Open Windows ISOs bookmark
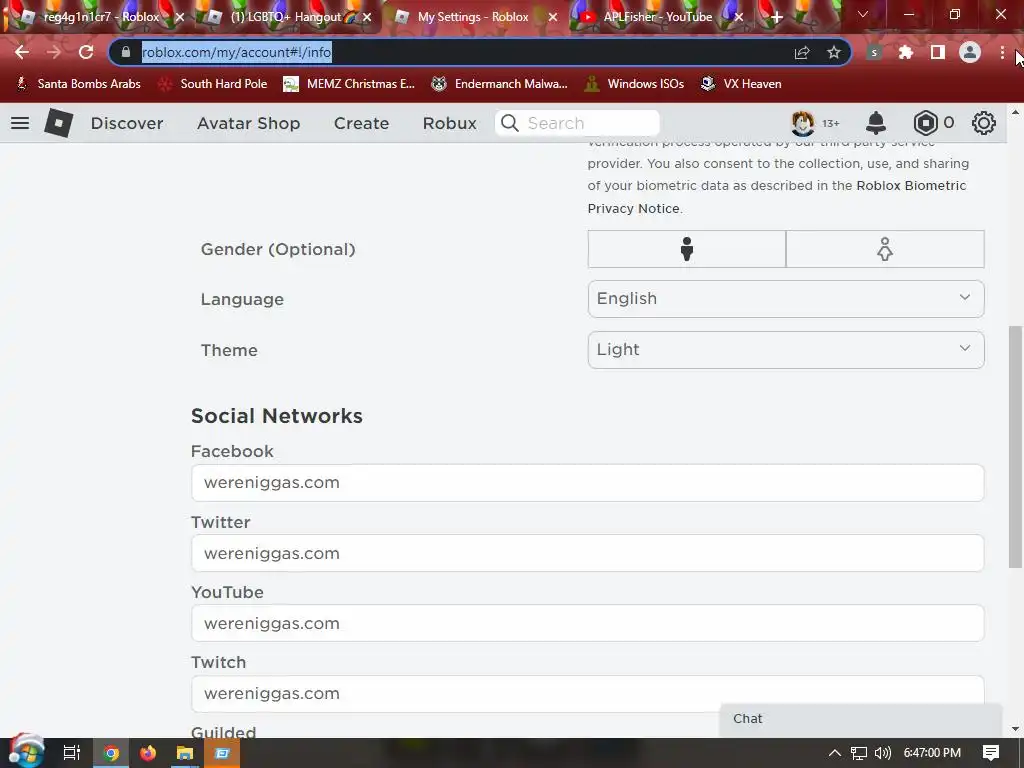This screenshot has height=768, width=1024. click(634, 84)
